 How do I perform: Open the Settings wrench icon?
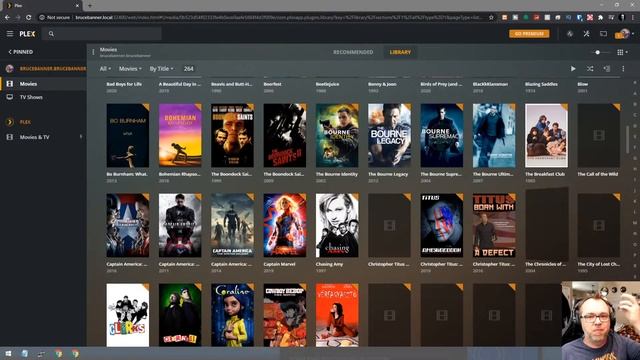(587, 34)
